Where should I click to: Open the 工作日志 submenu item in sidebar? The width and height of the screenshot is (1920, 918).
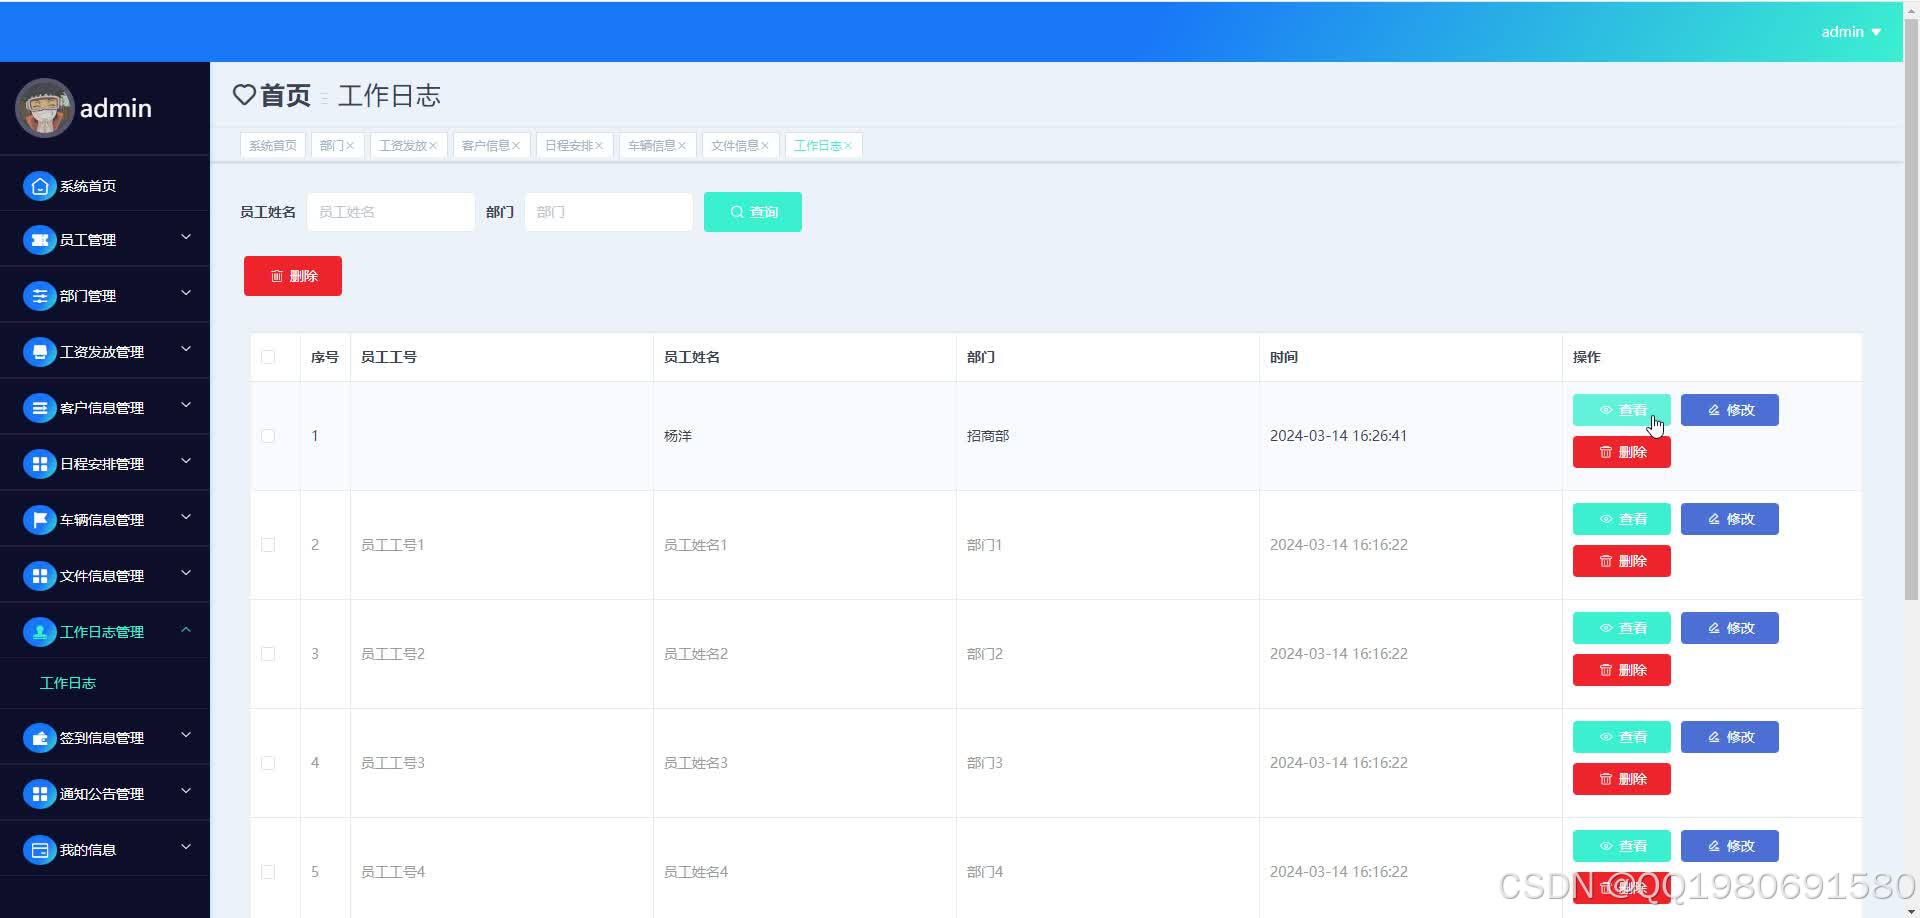point(68,683)
